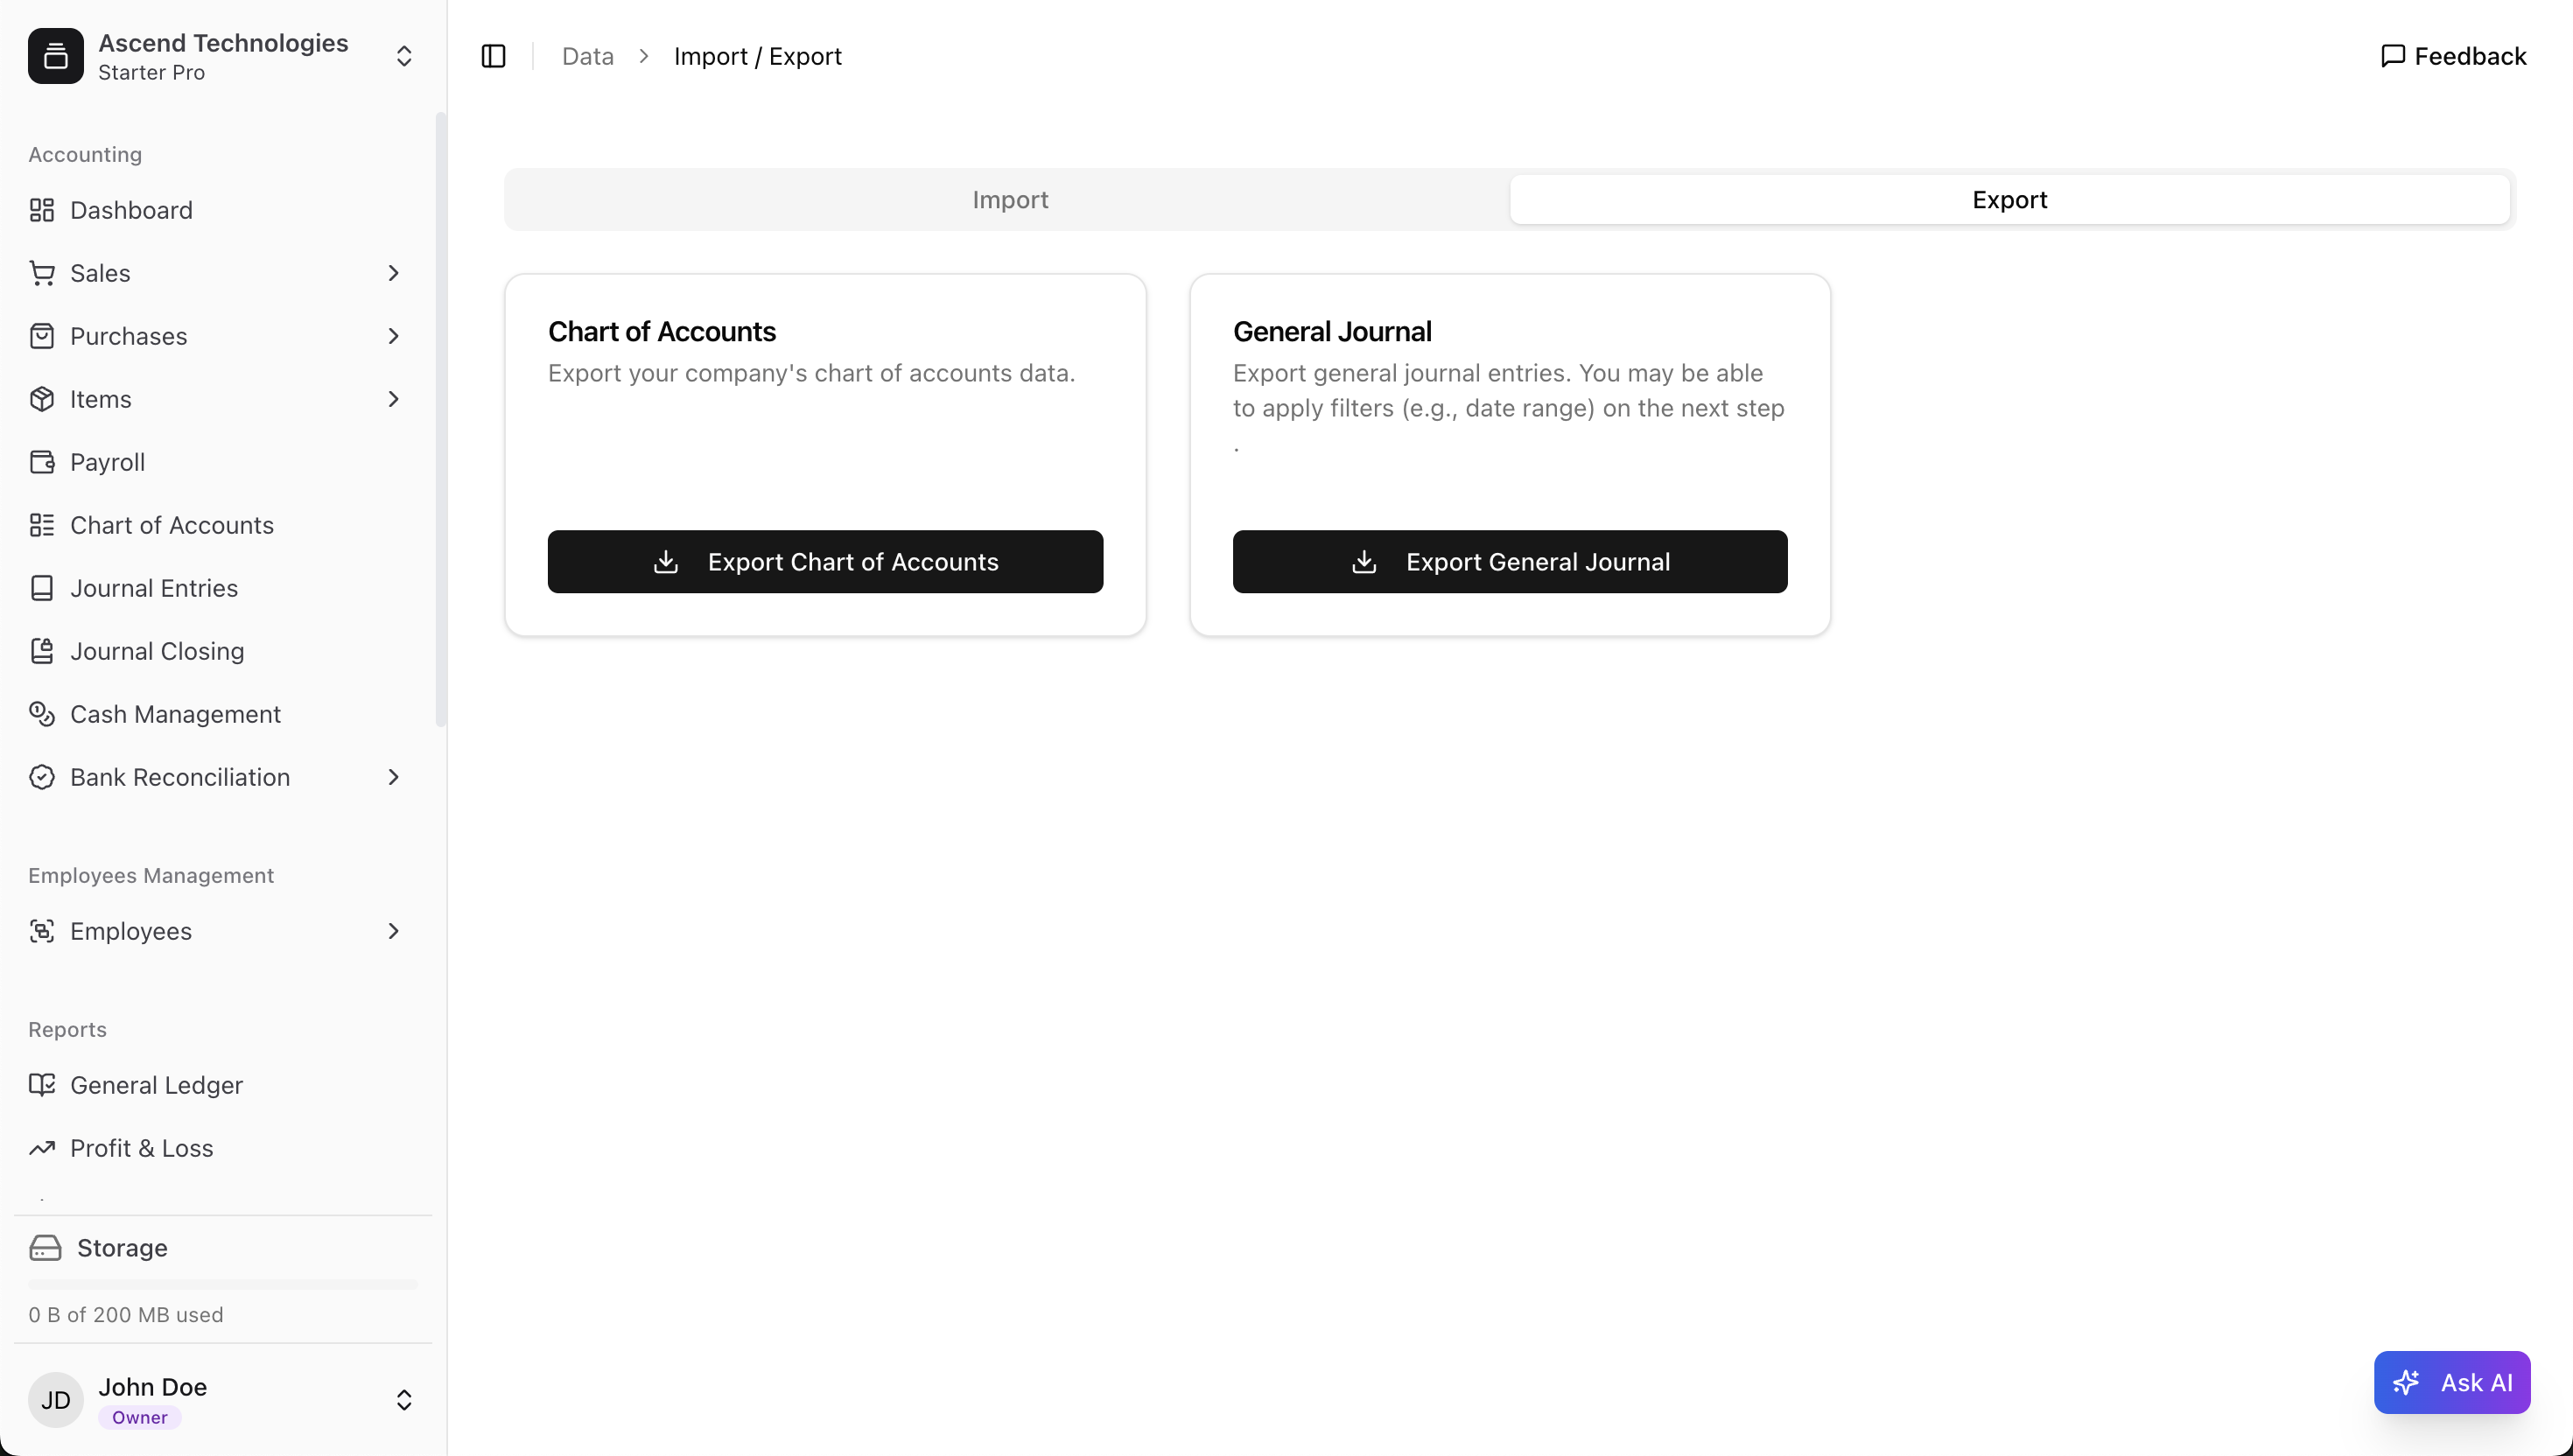Click the Accounting section label
Viewport: 2573px width, 1456px height.
[x=85, y=154]
